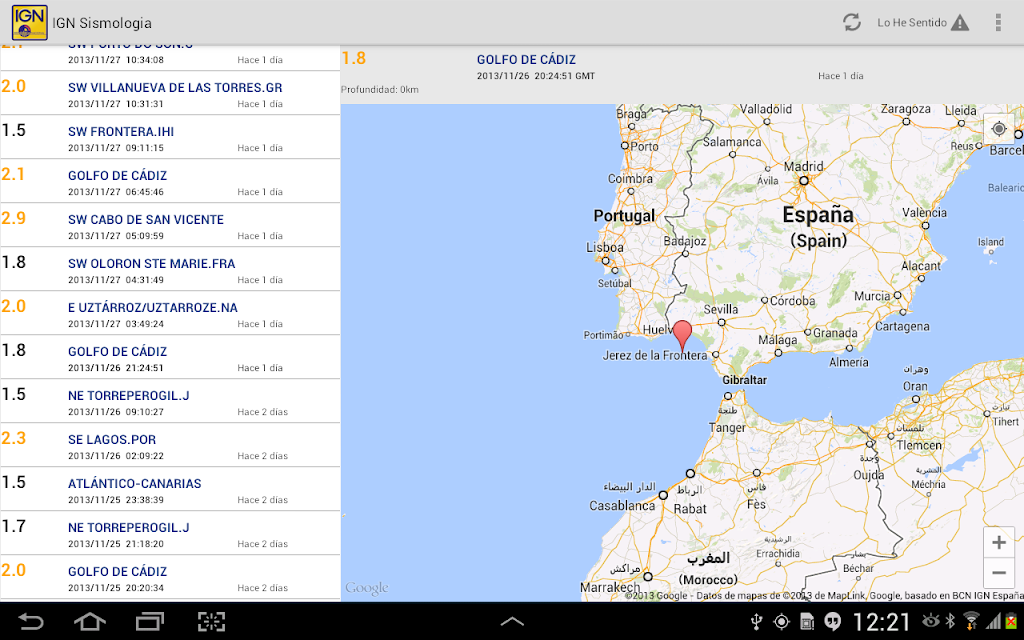Open the status bar clock showing 12:21

882,622
